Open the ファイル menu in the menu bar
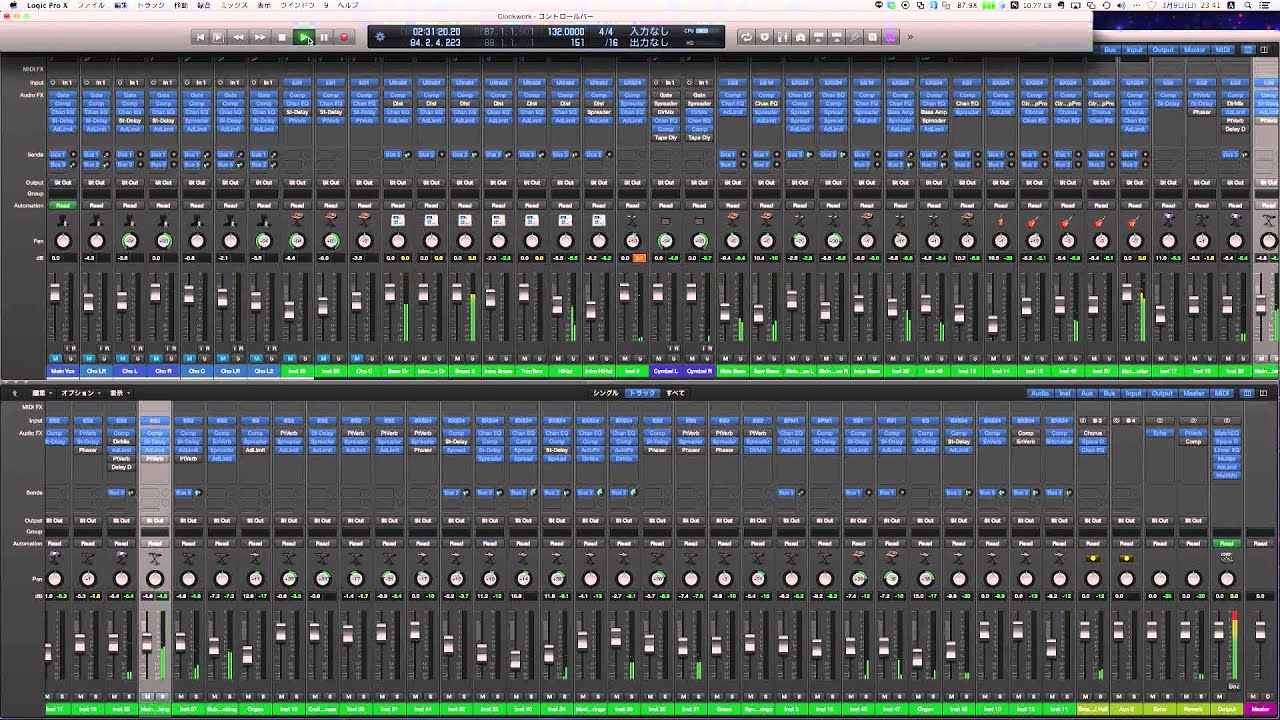Image resolution: width=1280 pixels, height=720 pixels. click(x=91, y=5)
